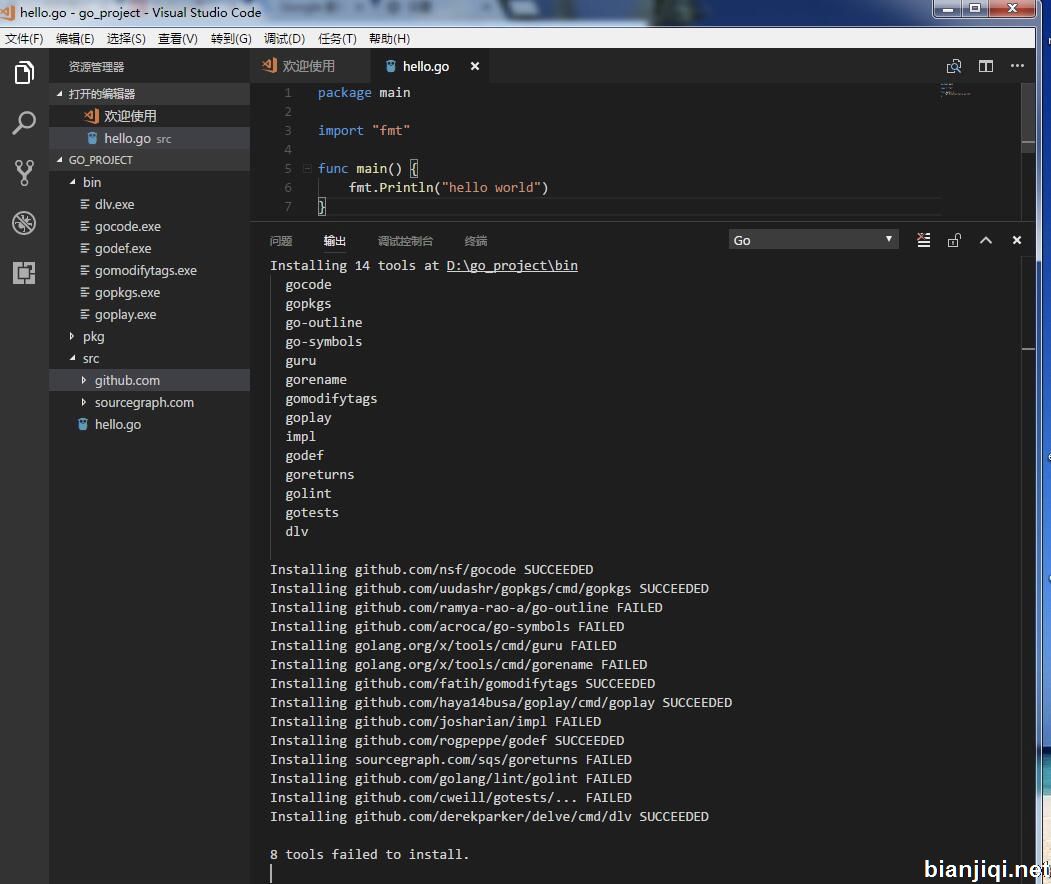This screenshot has width=1051, height=884.
Task: Collapse the 打开的编辑器 section
Action: click(149, 93)
